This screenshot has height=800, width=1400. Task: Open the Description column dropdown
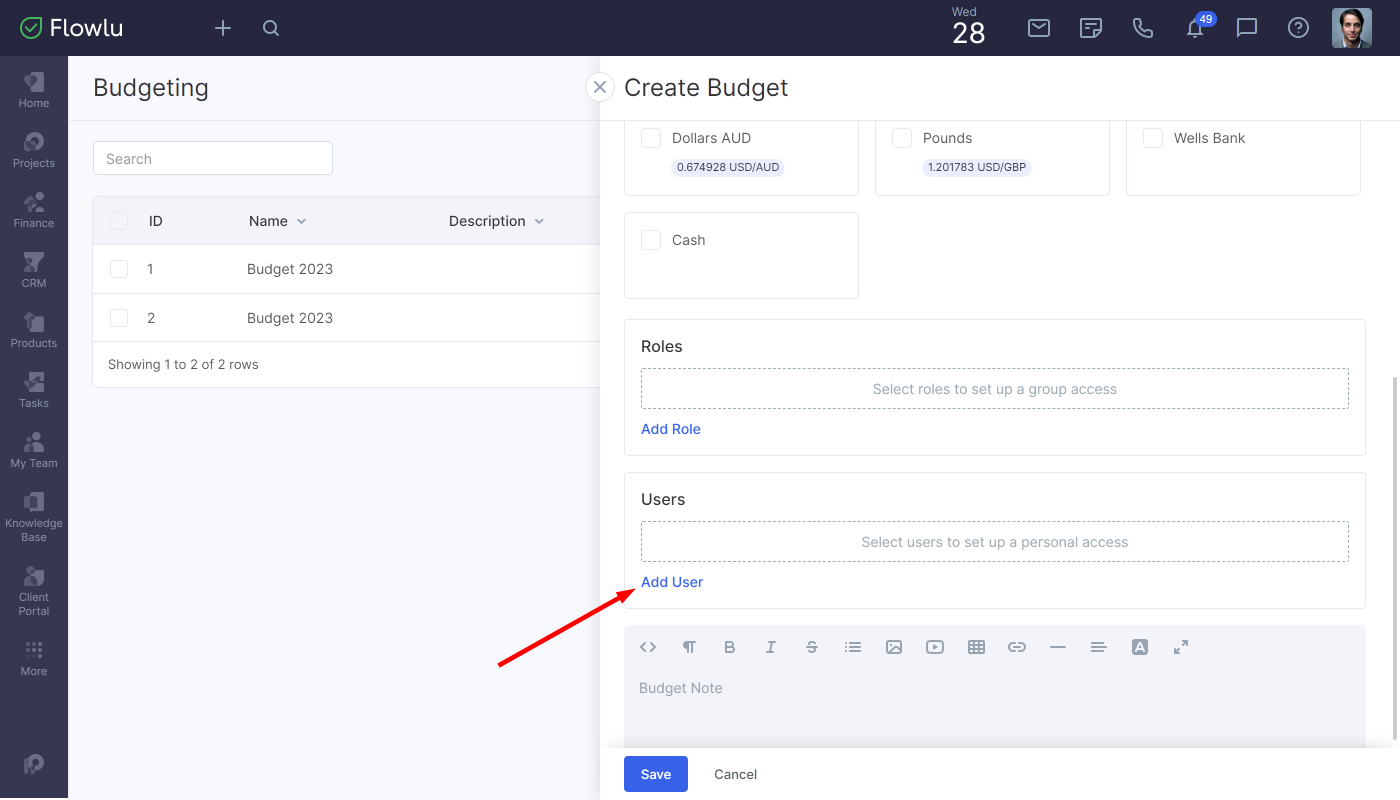click(x=539, y=221)
